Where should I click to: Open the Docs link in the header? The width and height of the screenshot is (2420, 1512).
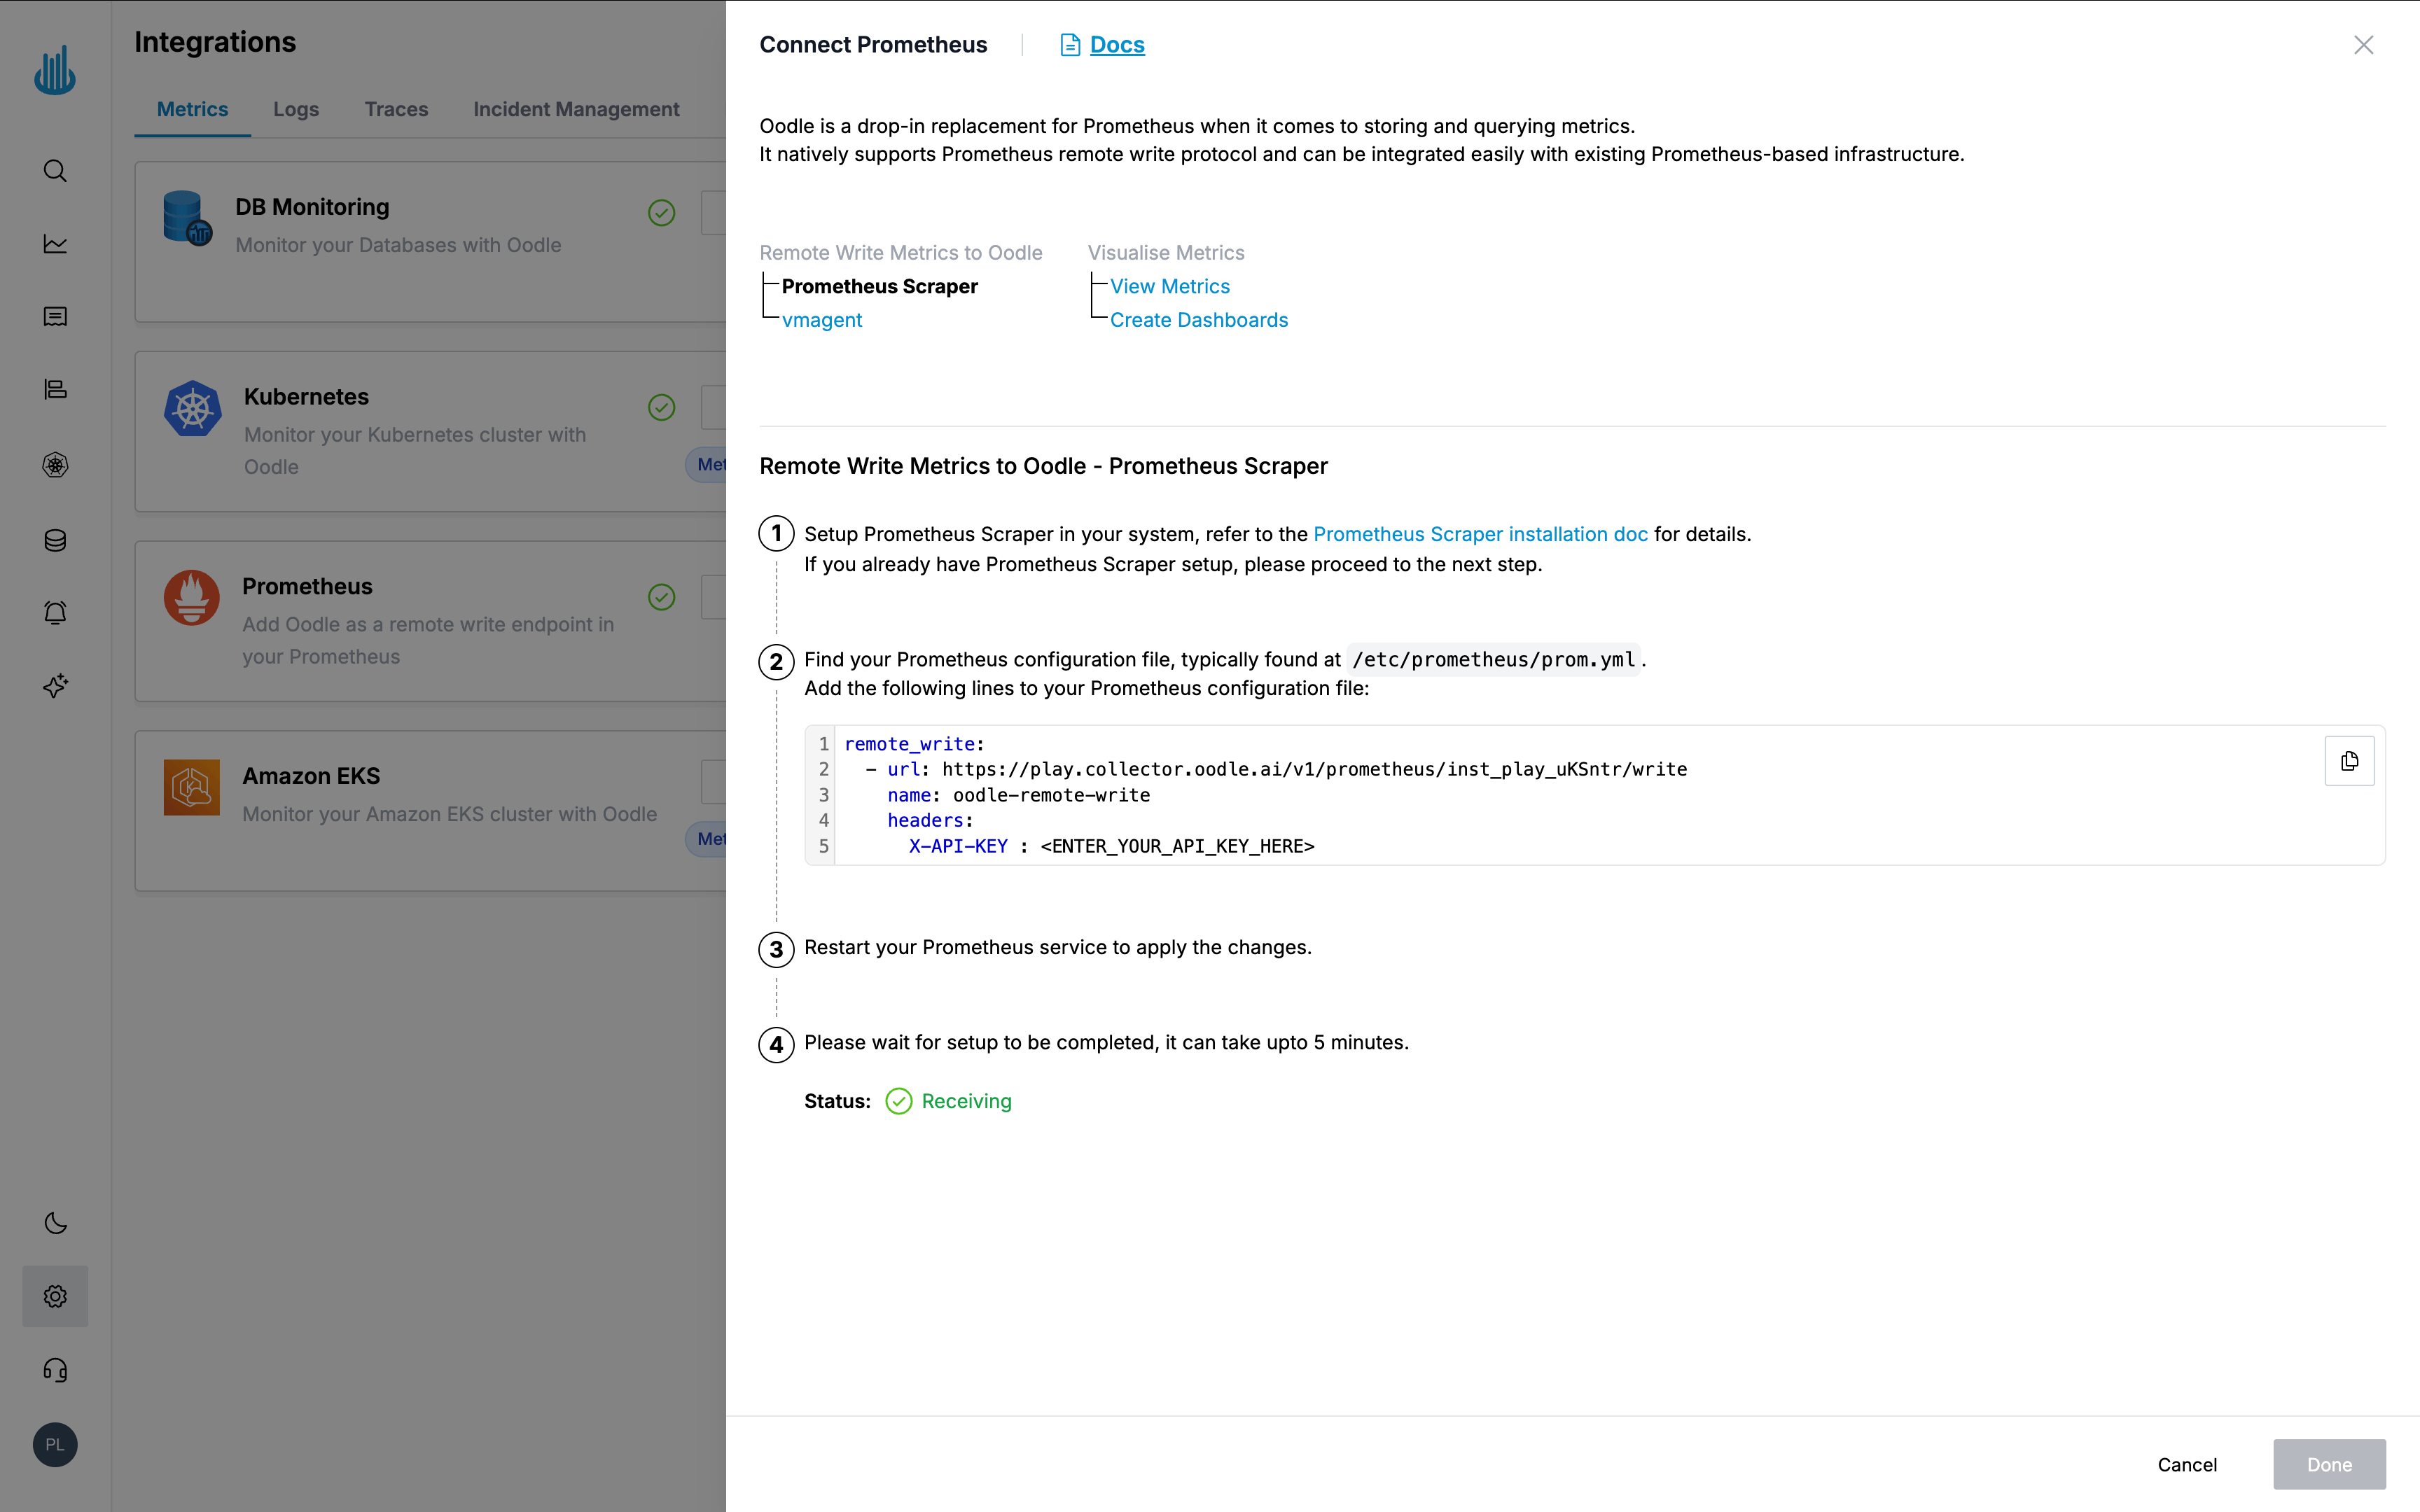pos(1116,45)
